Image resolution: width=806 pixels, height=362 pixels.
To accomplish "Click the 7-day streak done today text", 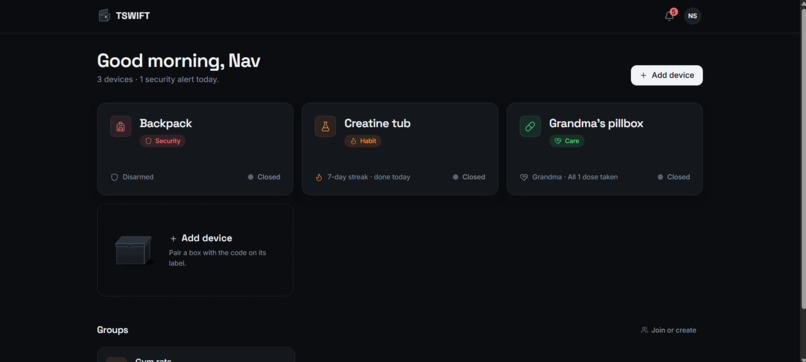I will (x=369, y=177).
